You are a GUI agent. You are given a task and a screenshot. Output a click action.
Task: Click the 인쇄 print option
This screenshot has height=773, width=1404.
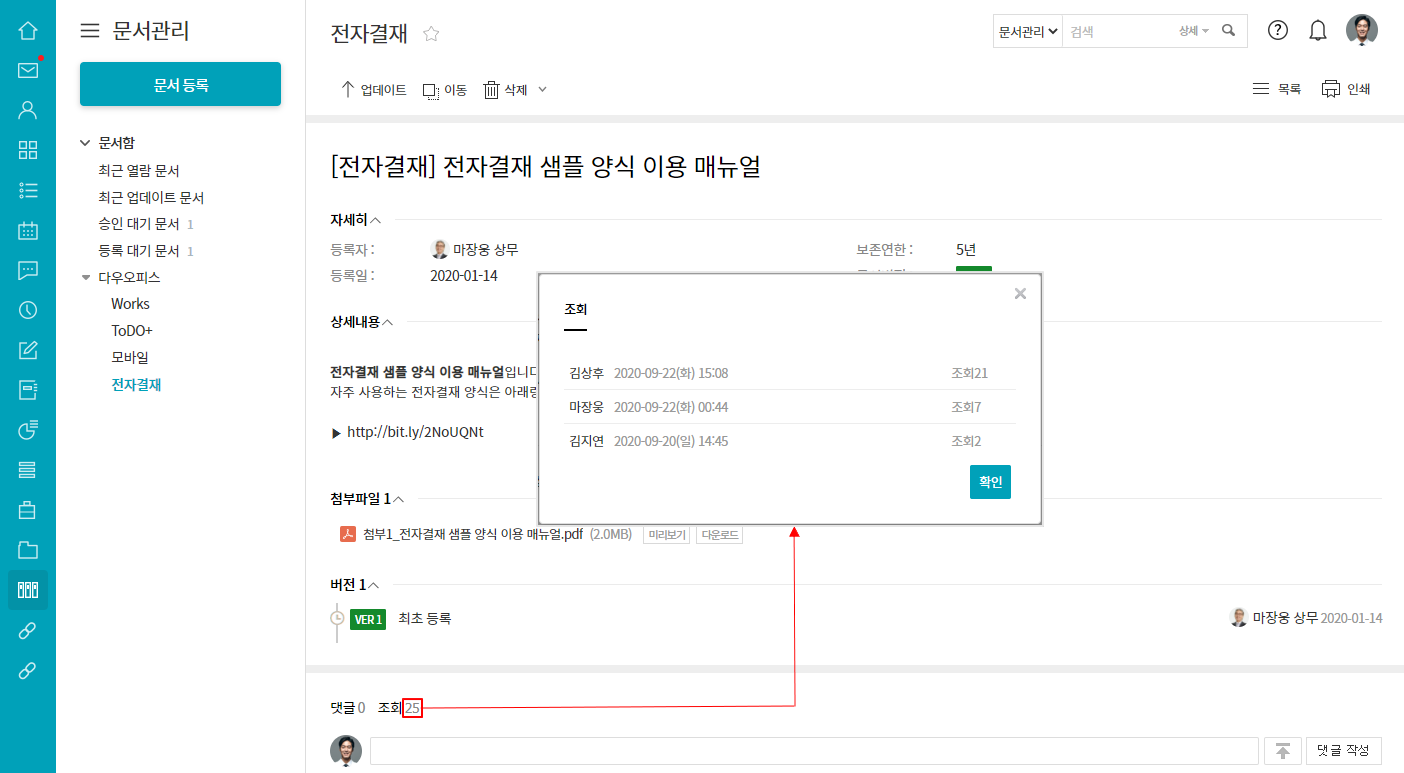[1346, 89]
